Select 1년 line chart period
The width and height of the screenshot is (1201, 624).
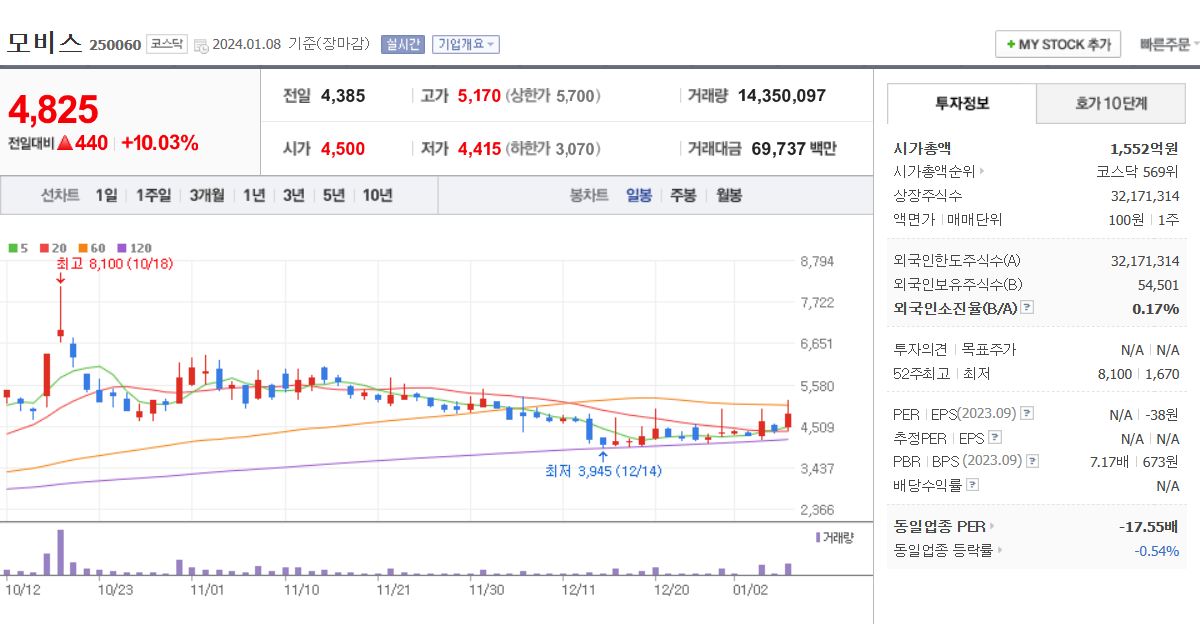(254, 195)
